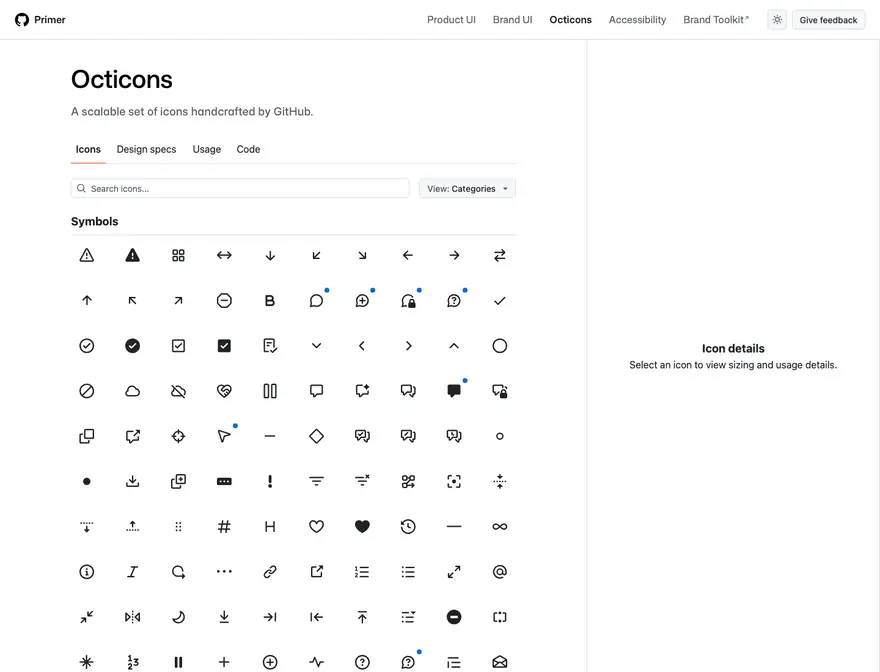Switch to the Icons tab

pyautogui.click(x=88, y=149)
